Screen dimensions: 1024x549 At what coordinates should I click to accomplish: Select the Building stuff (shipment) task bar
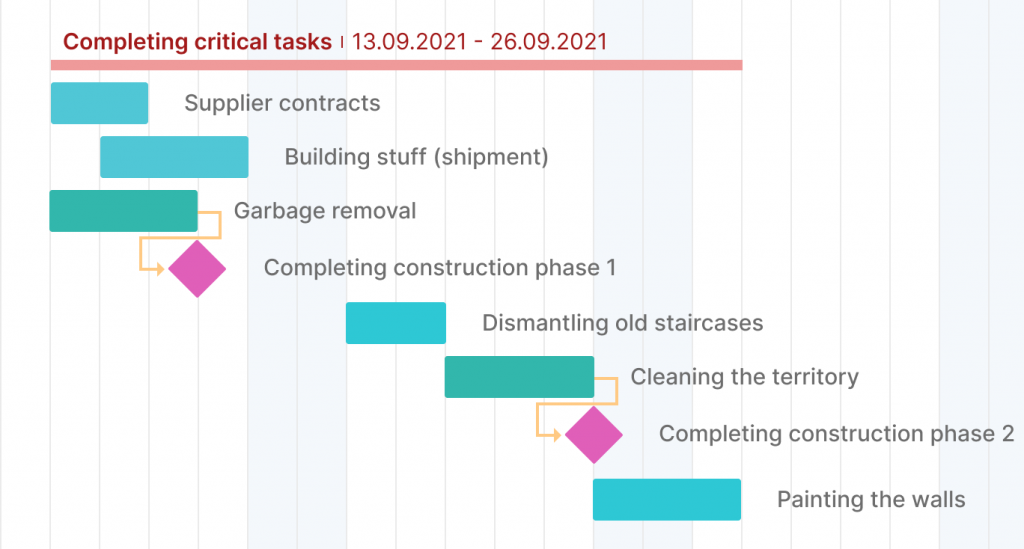[x=174, y=157]
